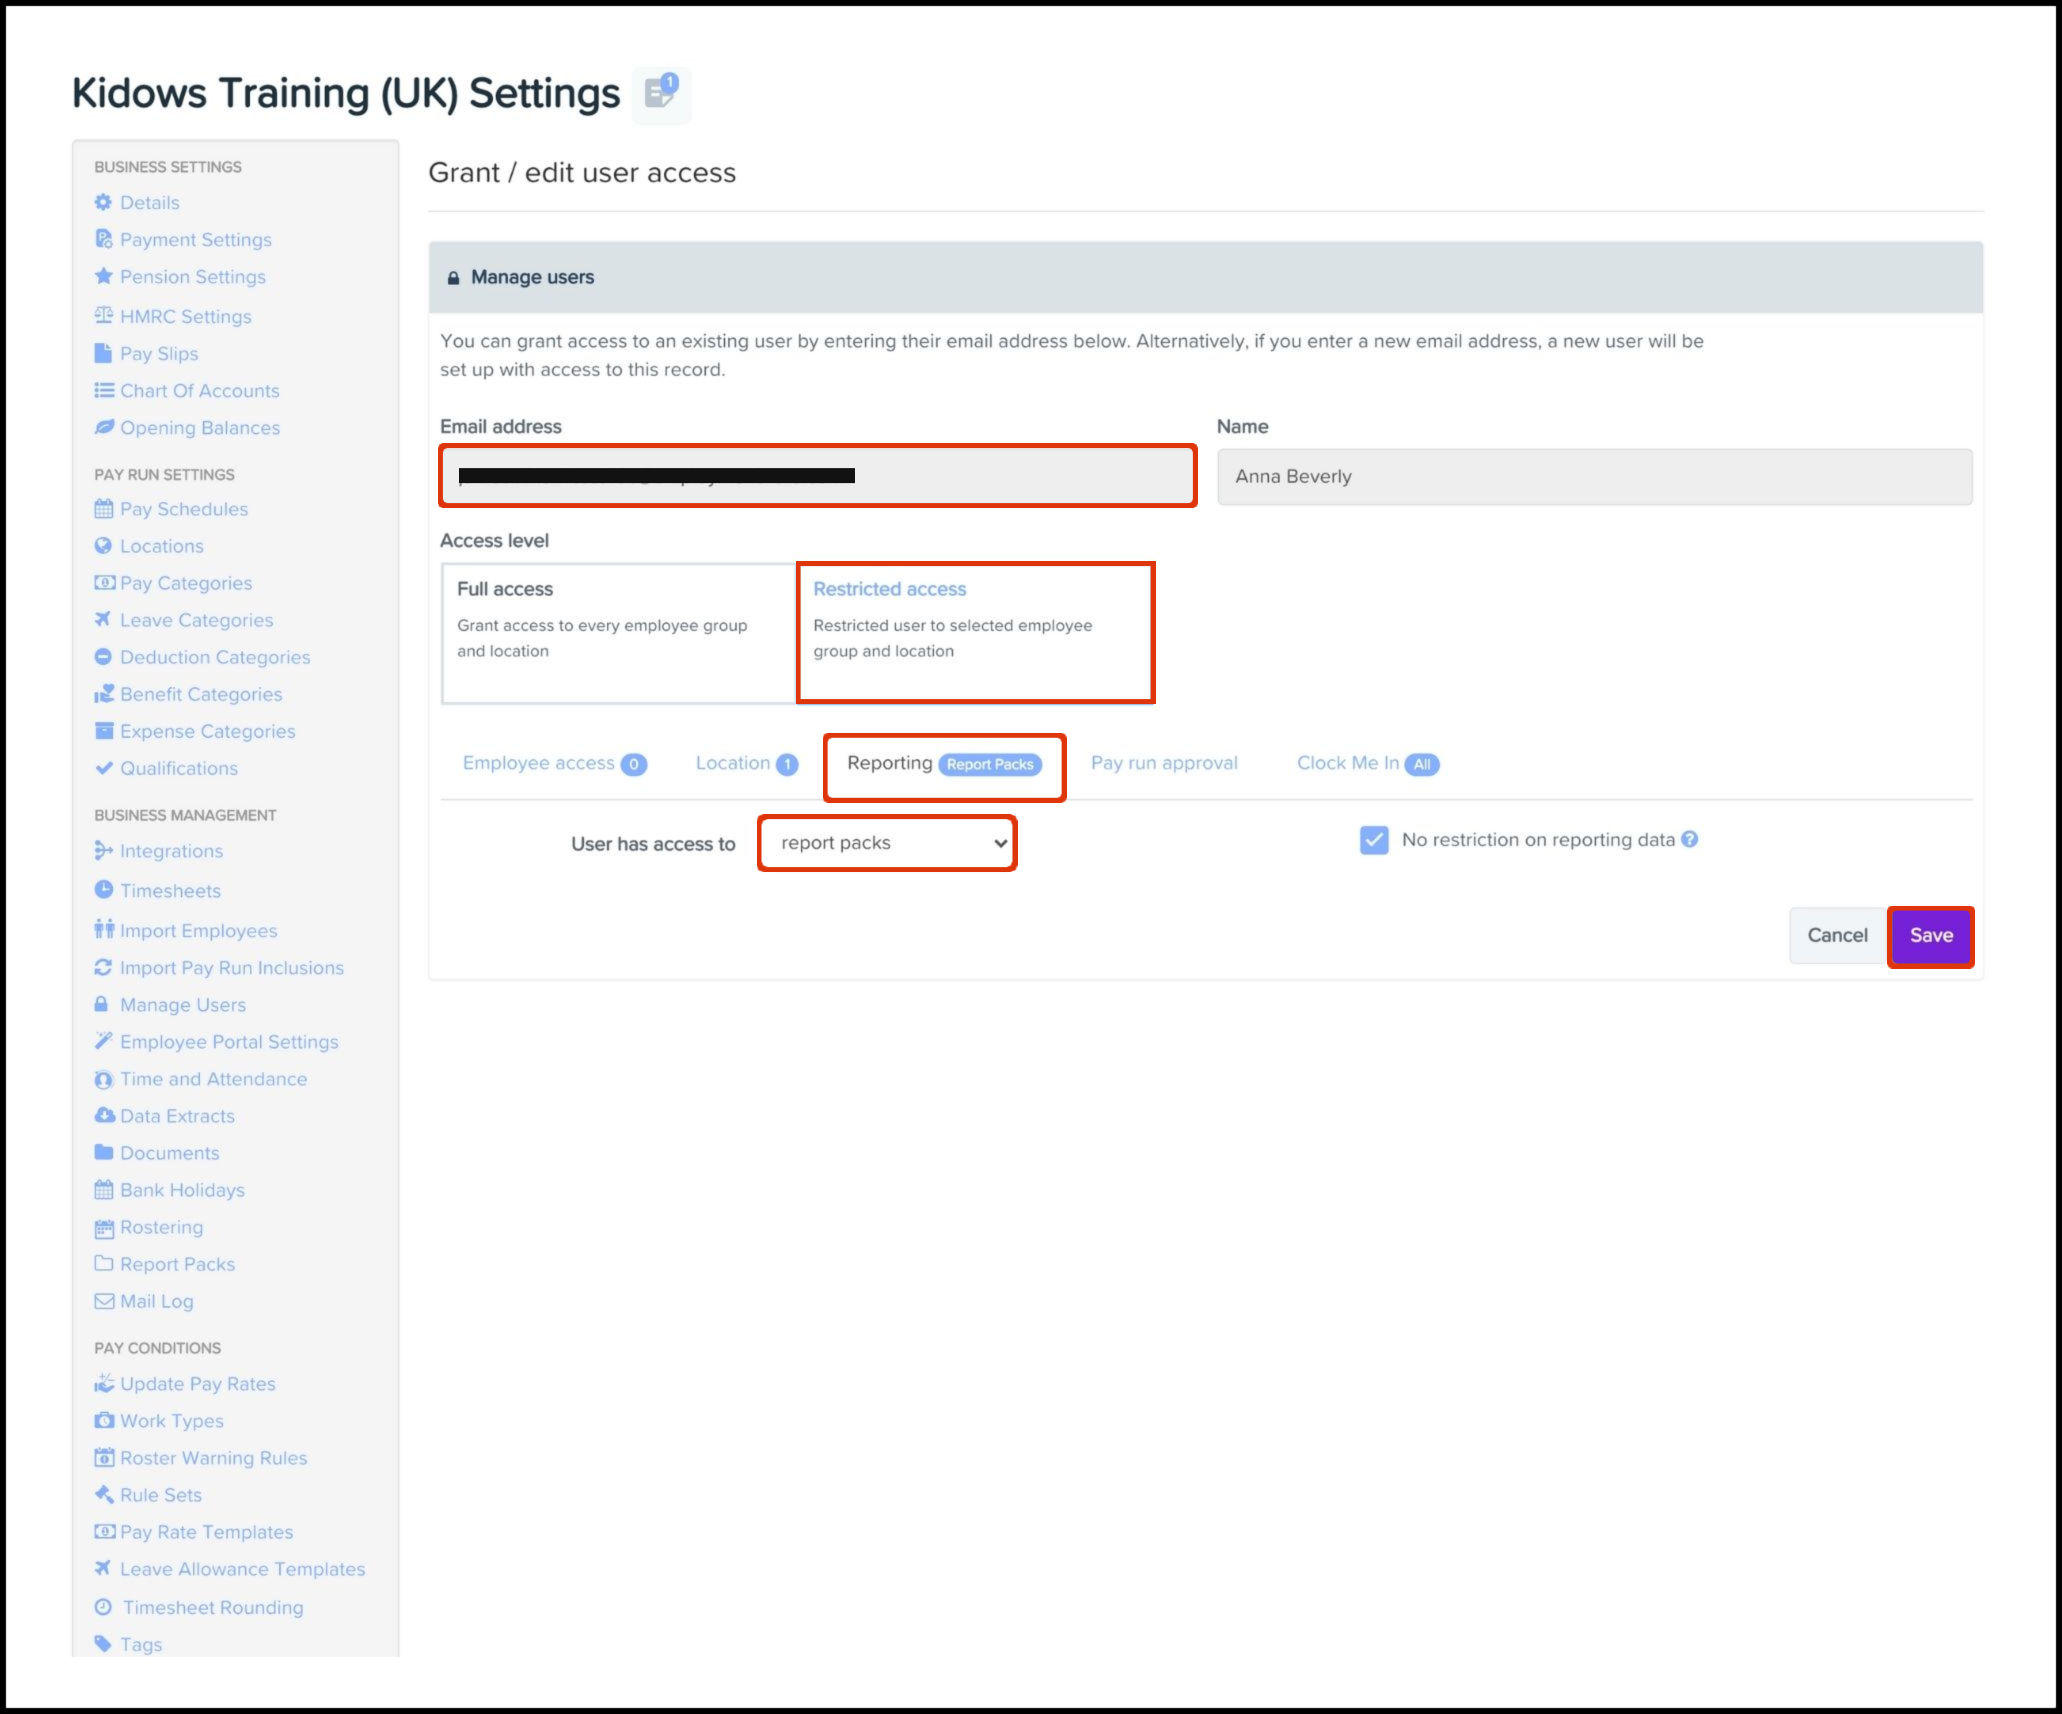Image resolution: width=2062 pixels, height=1714 pixels.
Task: Click the clock icon beside Timesheets
Action: tap(103, 889)
